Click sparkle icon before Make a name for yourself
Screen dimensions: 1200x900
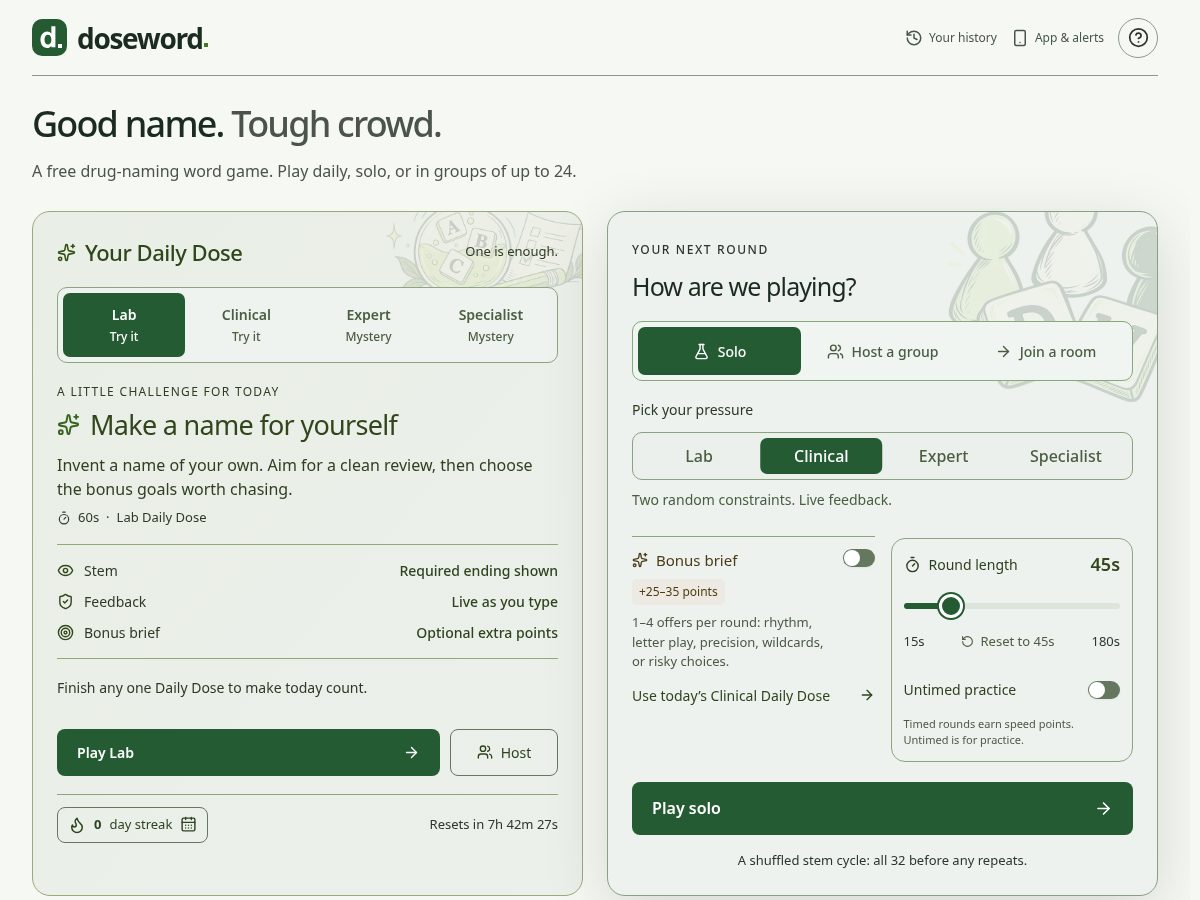69,425
